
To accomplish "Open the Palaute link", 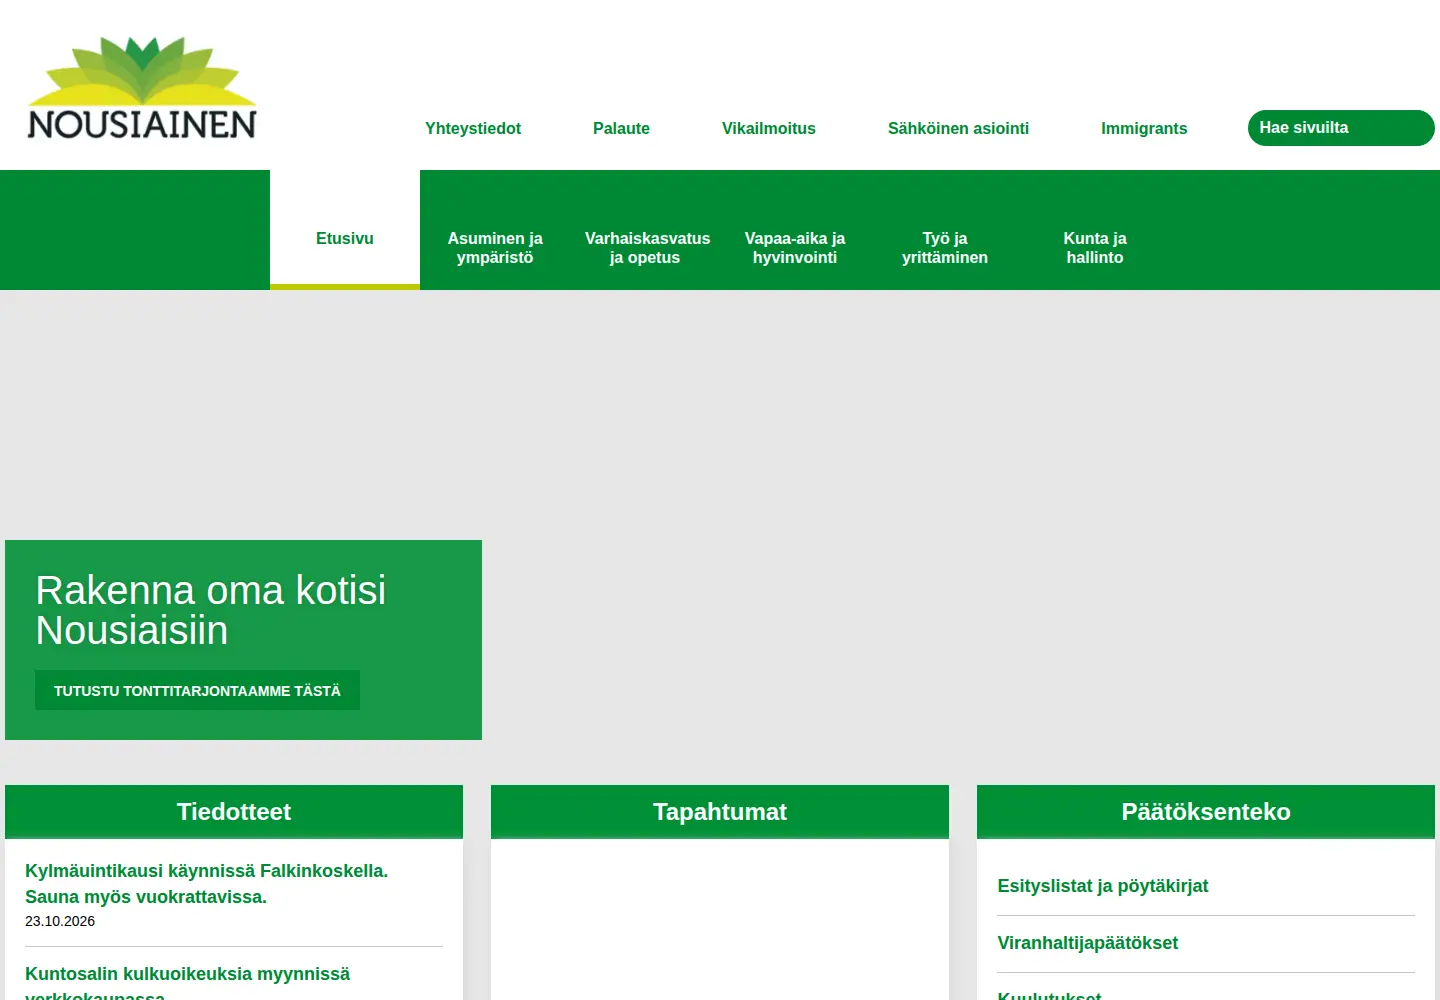I will pyautogui.click(x=621, y=128).
